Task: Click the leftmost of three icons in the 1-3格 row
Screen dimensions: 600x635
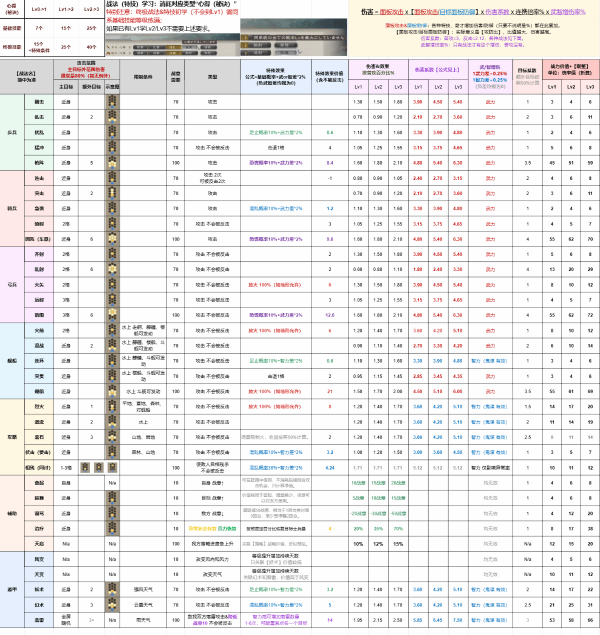Action: 87,467
